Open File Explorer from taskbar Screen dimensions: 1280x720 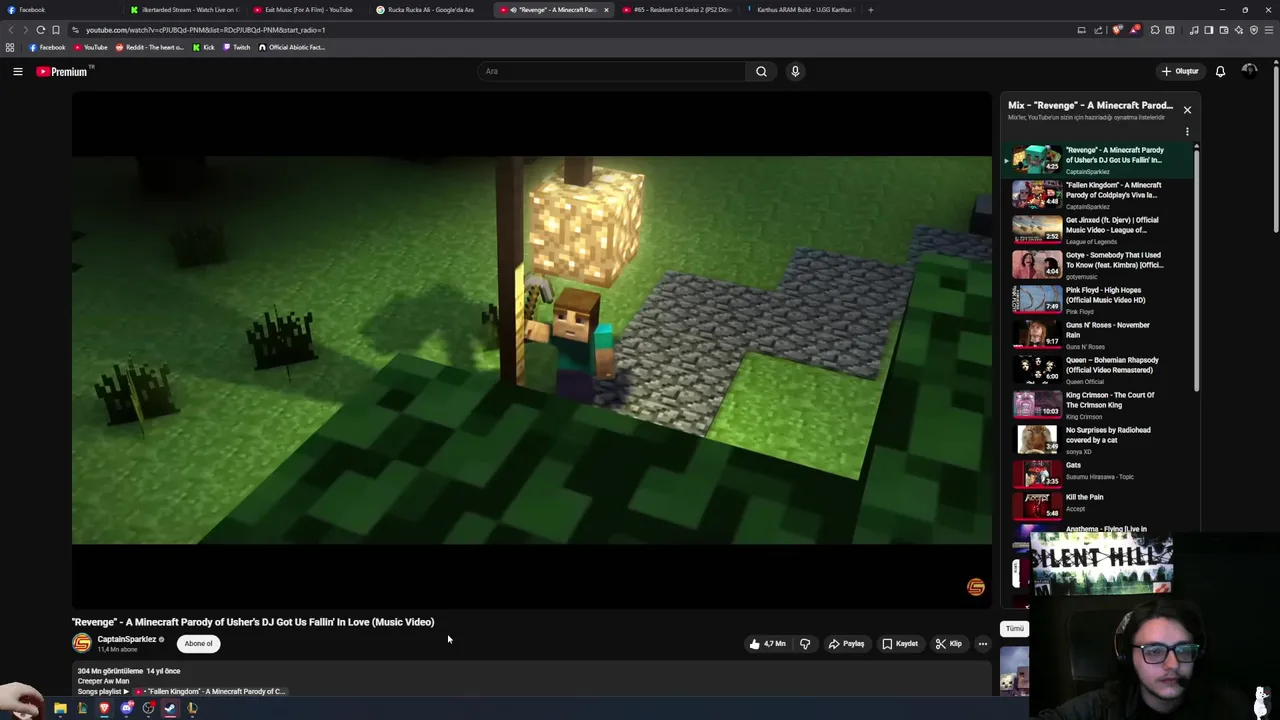(x=60, y=708)
